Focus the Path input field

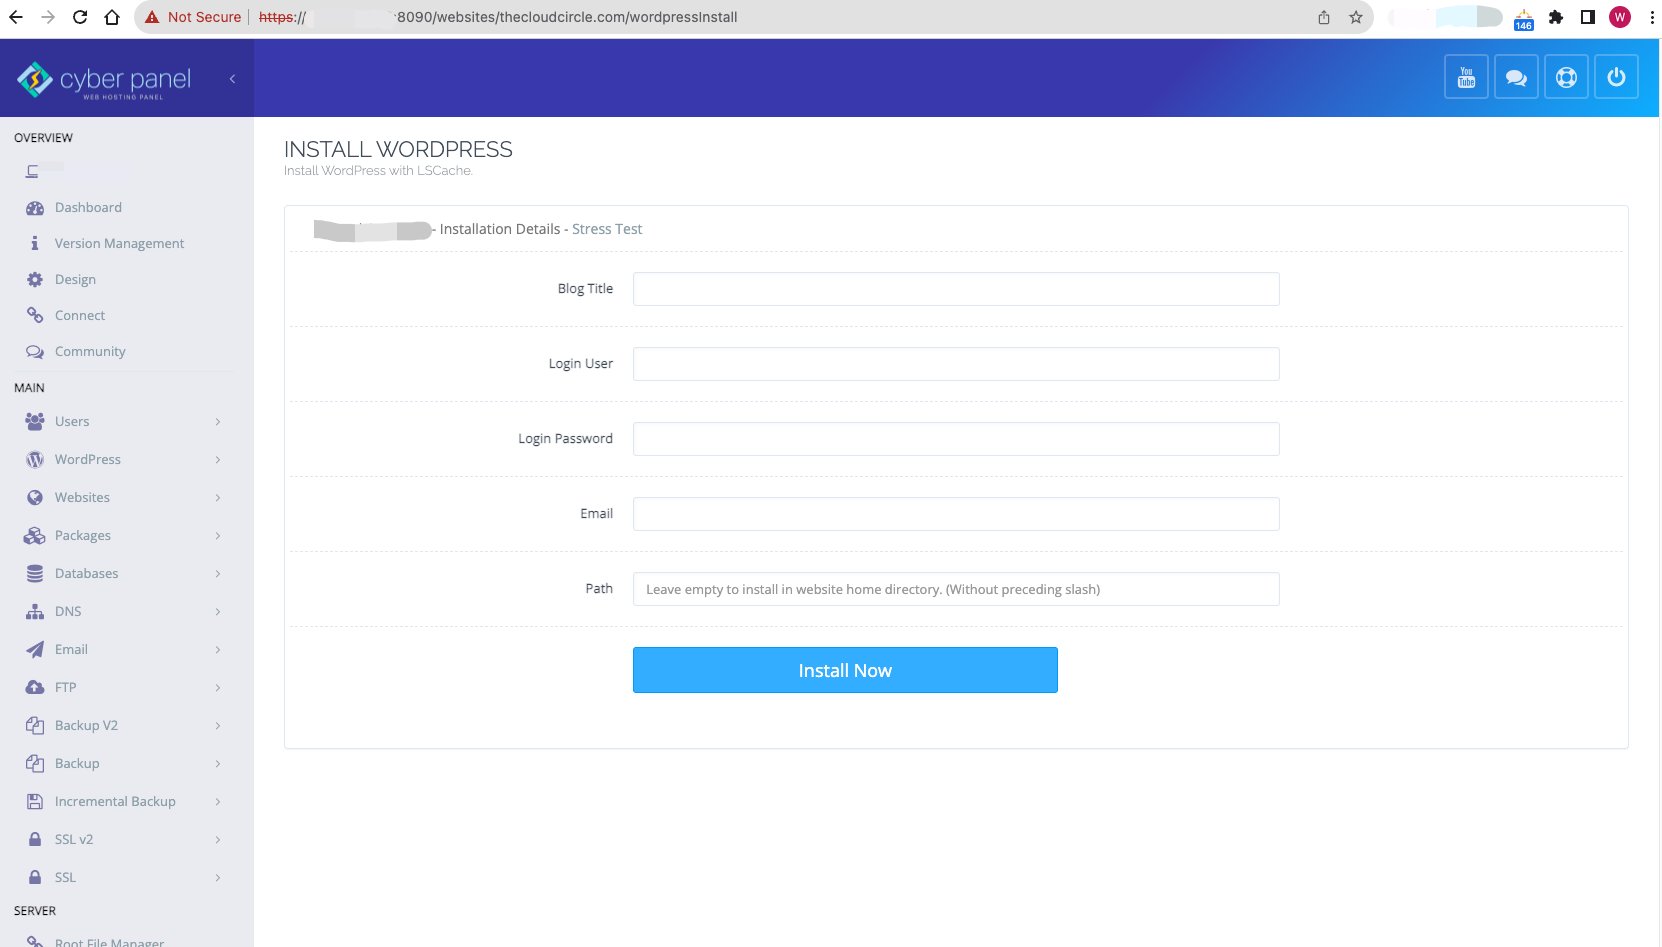tap(956, 589)
